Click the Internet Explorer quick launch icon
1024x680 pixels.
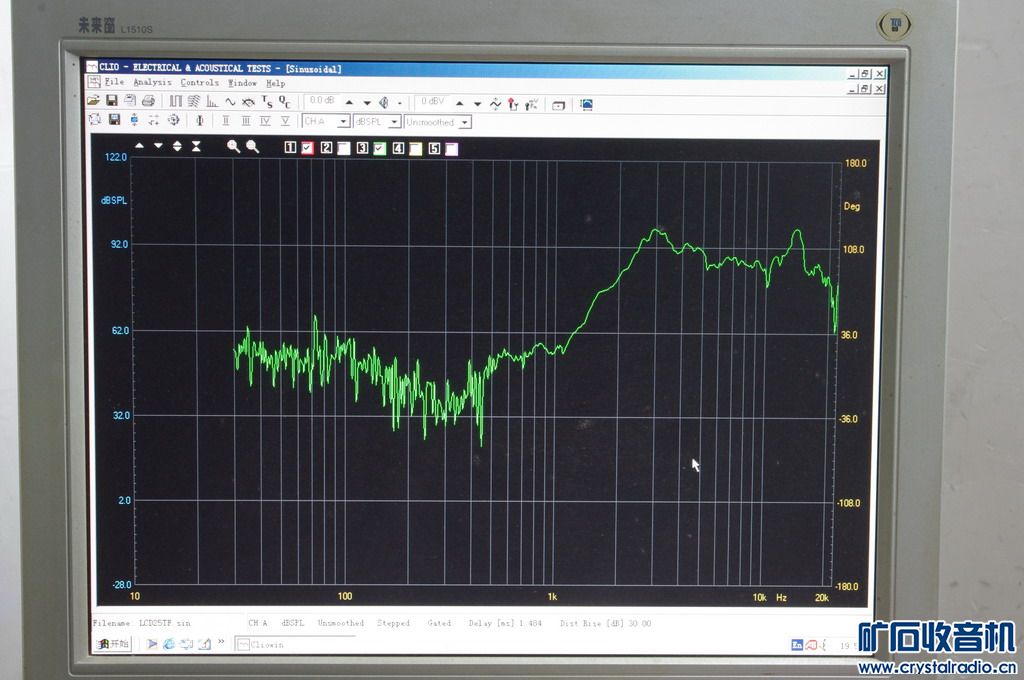click(168, 643)
